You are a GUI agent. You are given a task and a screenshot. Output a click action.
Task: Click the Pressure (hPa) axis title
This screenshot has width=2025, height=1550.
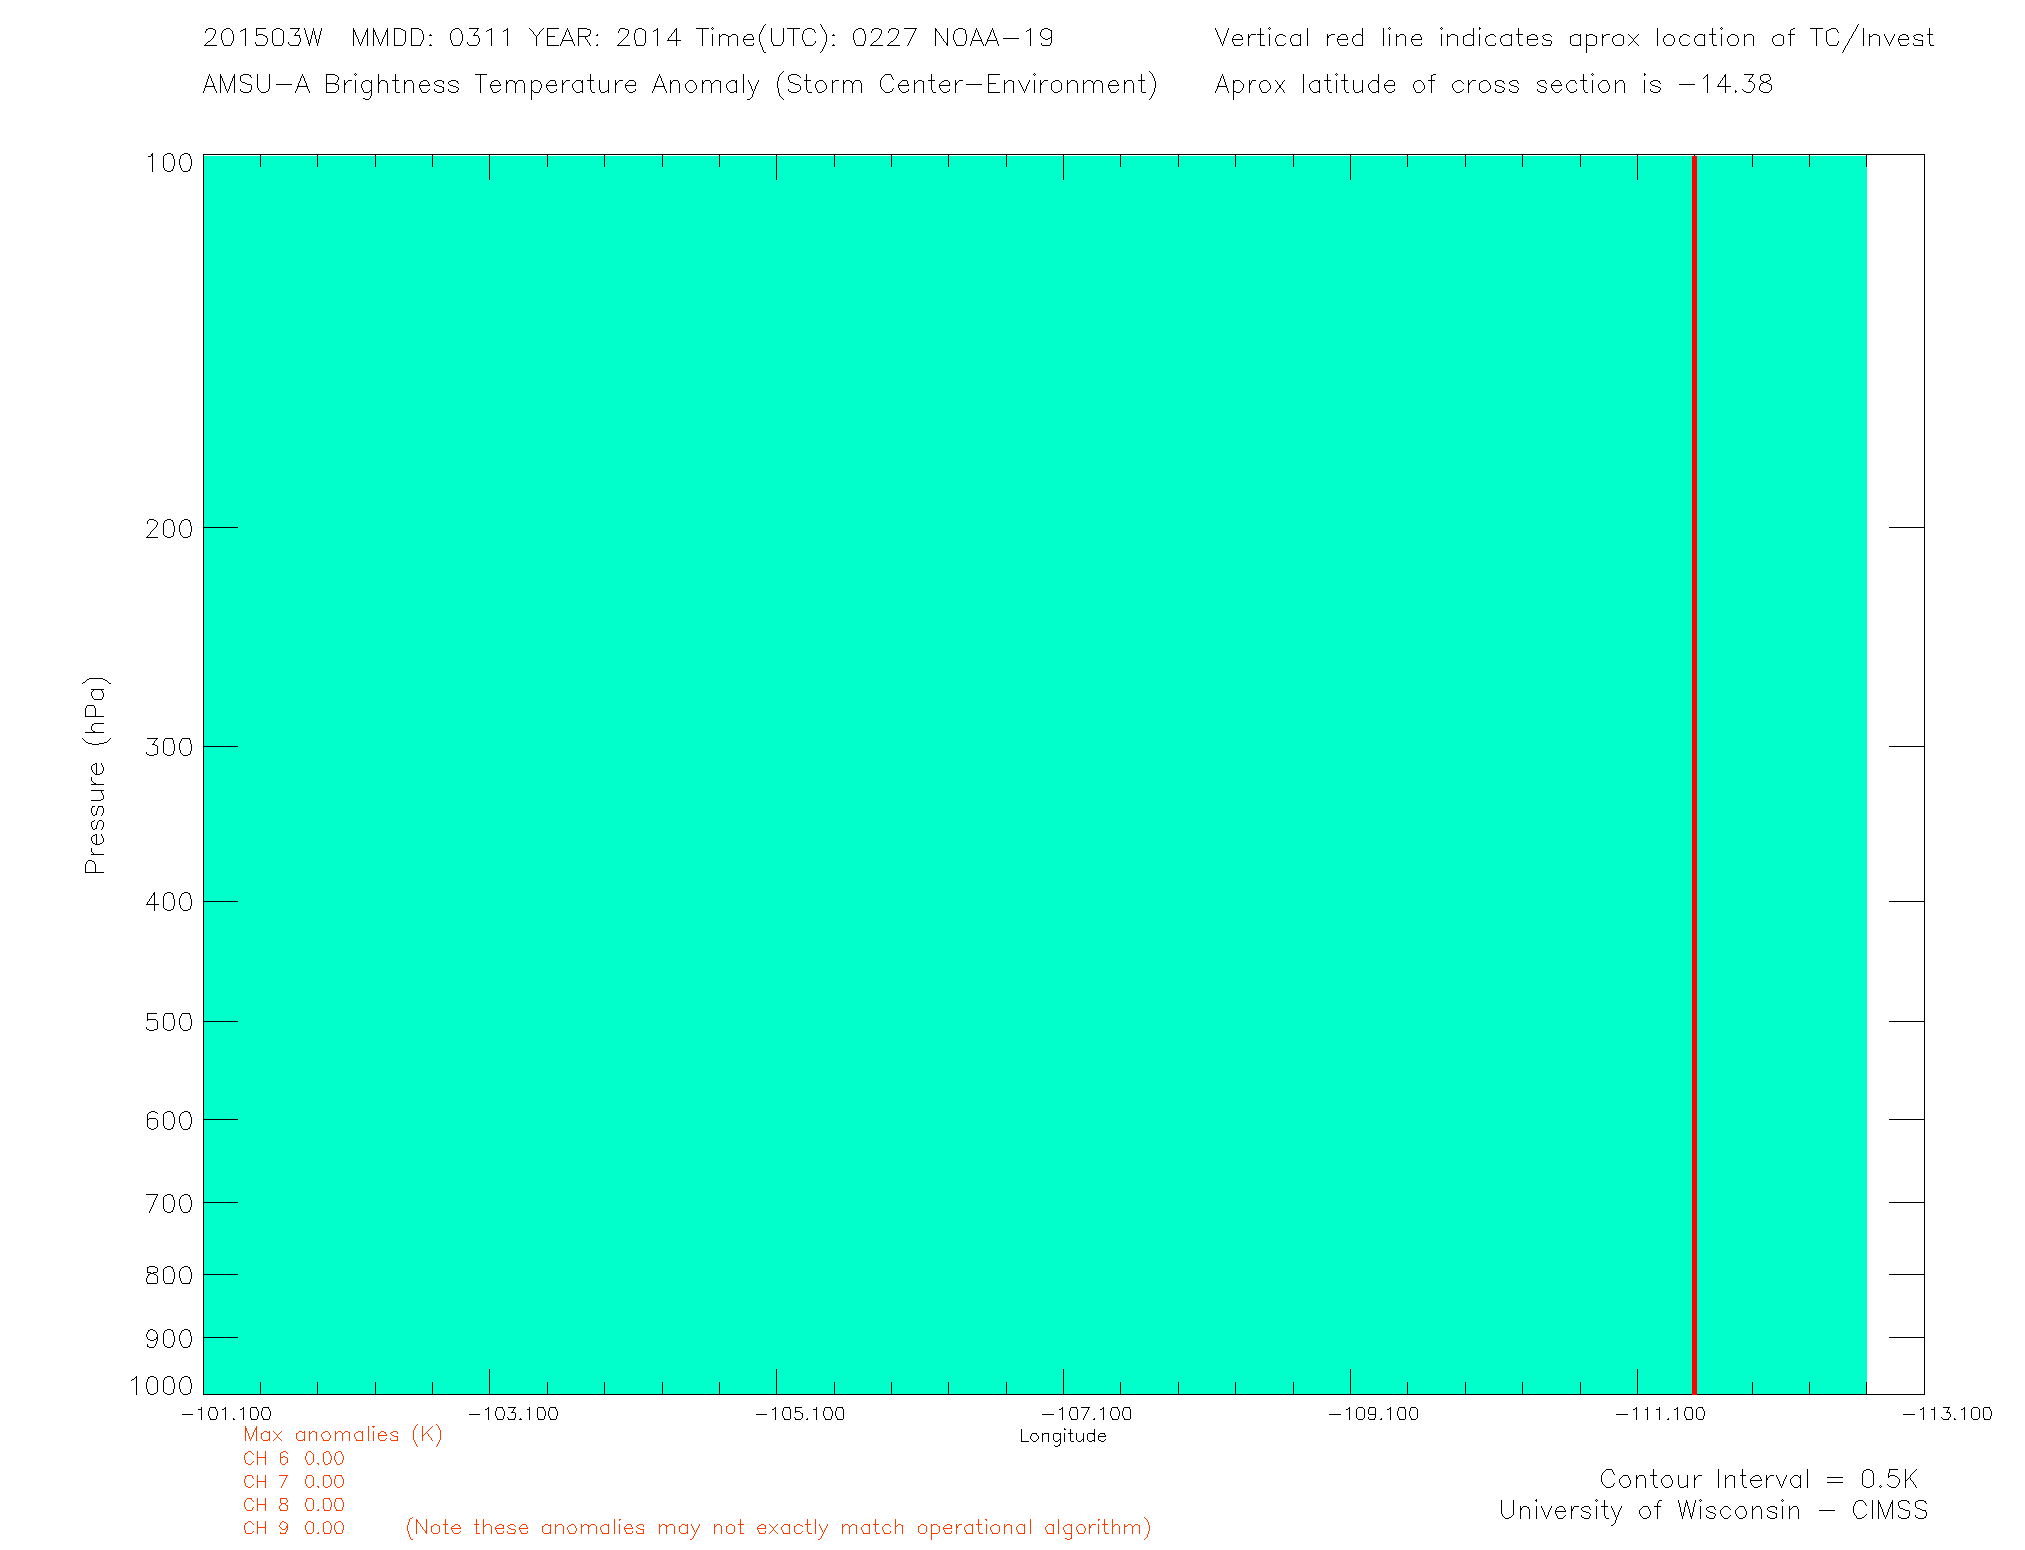(x=95, y=776)
